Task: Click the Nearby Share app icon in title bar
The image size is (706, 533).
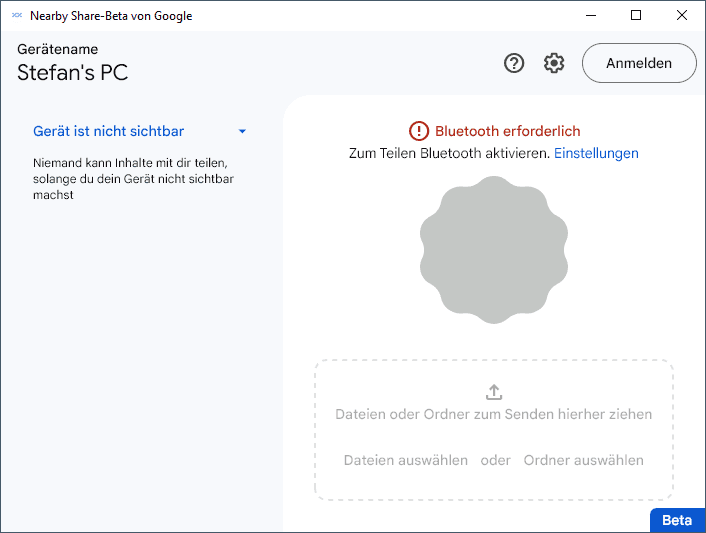Action: pos(16,16)
